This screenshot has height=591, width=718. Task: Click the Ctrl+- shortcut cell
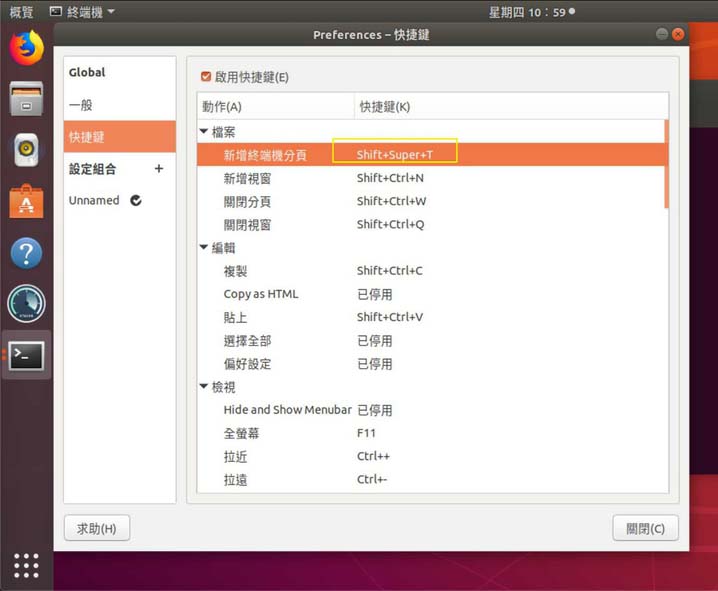(x=372, y=480)
